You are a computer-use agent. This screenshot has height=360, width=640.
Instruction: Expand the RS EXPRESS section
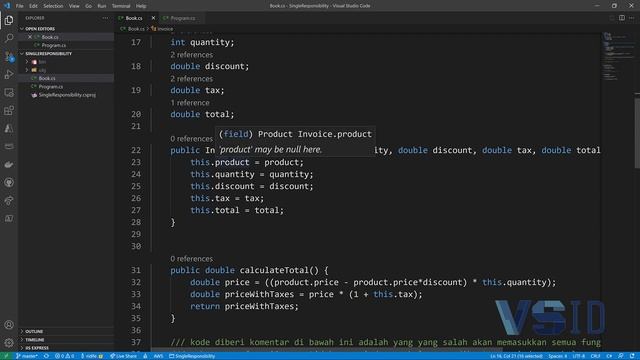tap(66, 348)
